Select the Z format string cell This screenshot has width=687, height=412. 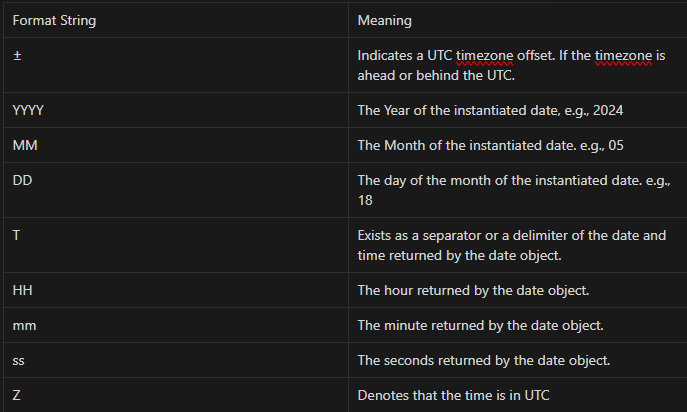point(16,395)
